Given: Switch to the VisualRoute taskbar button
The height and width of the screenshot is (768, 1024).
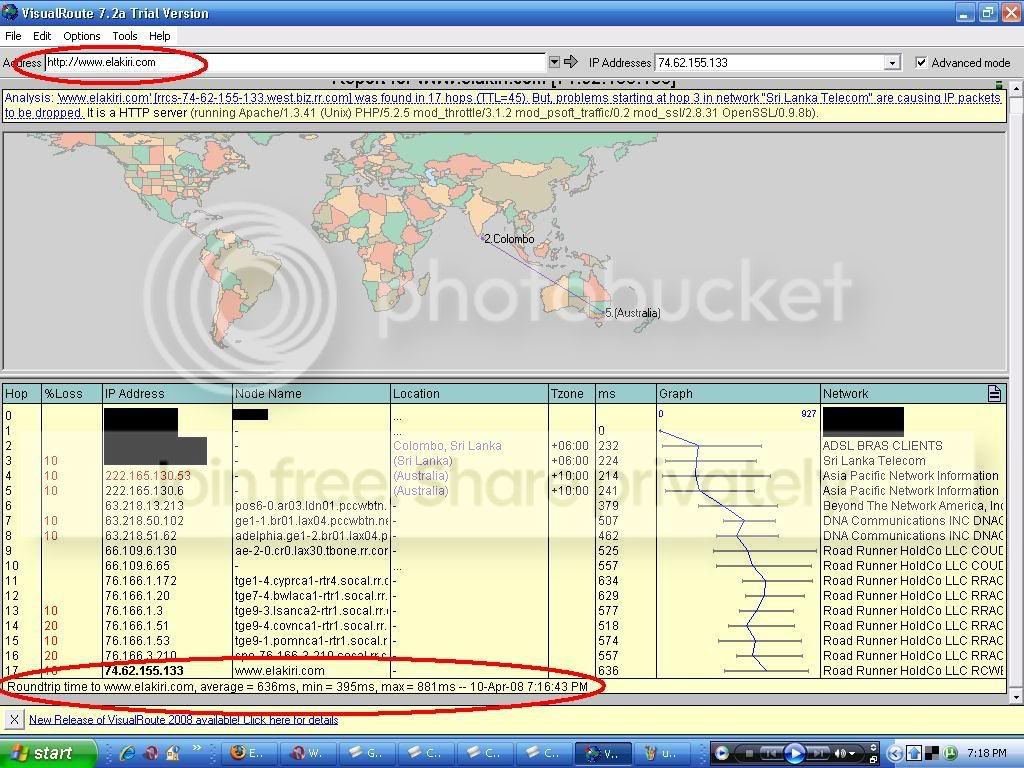Looking at the screenshot, I should click(603, 753).
